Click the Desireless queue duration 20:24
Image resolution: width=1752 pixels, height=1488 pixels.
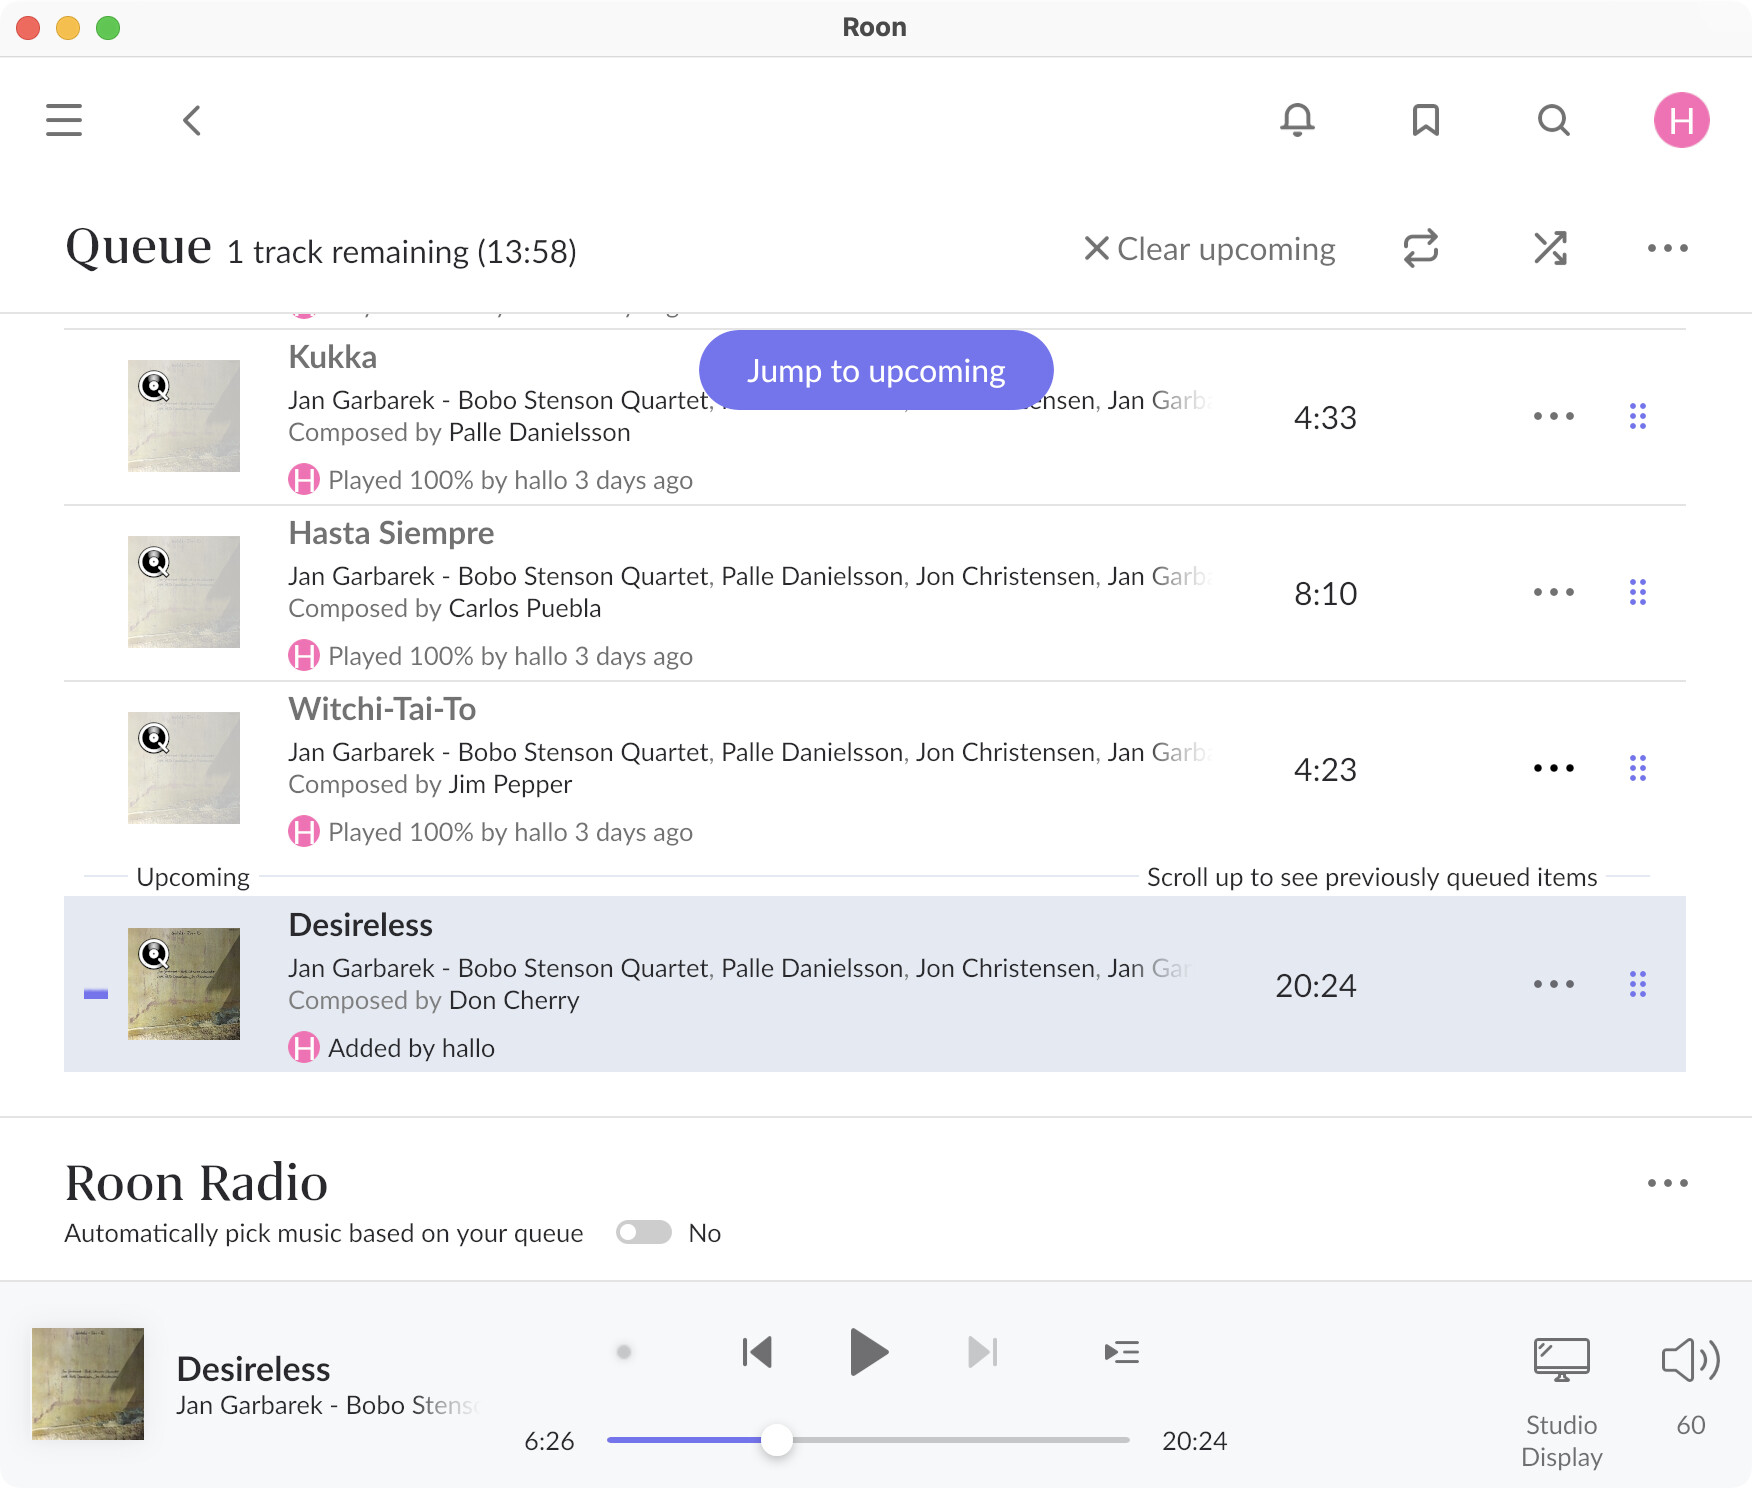(1316, 985)
